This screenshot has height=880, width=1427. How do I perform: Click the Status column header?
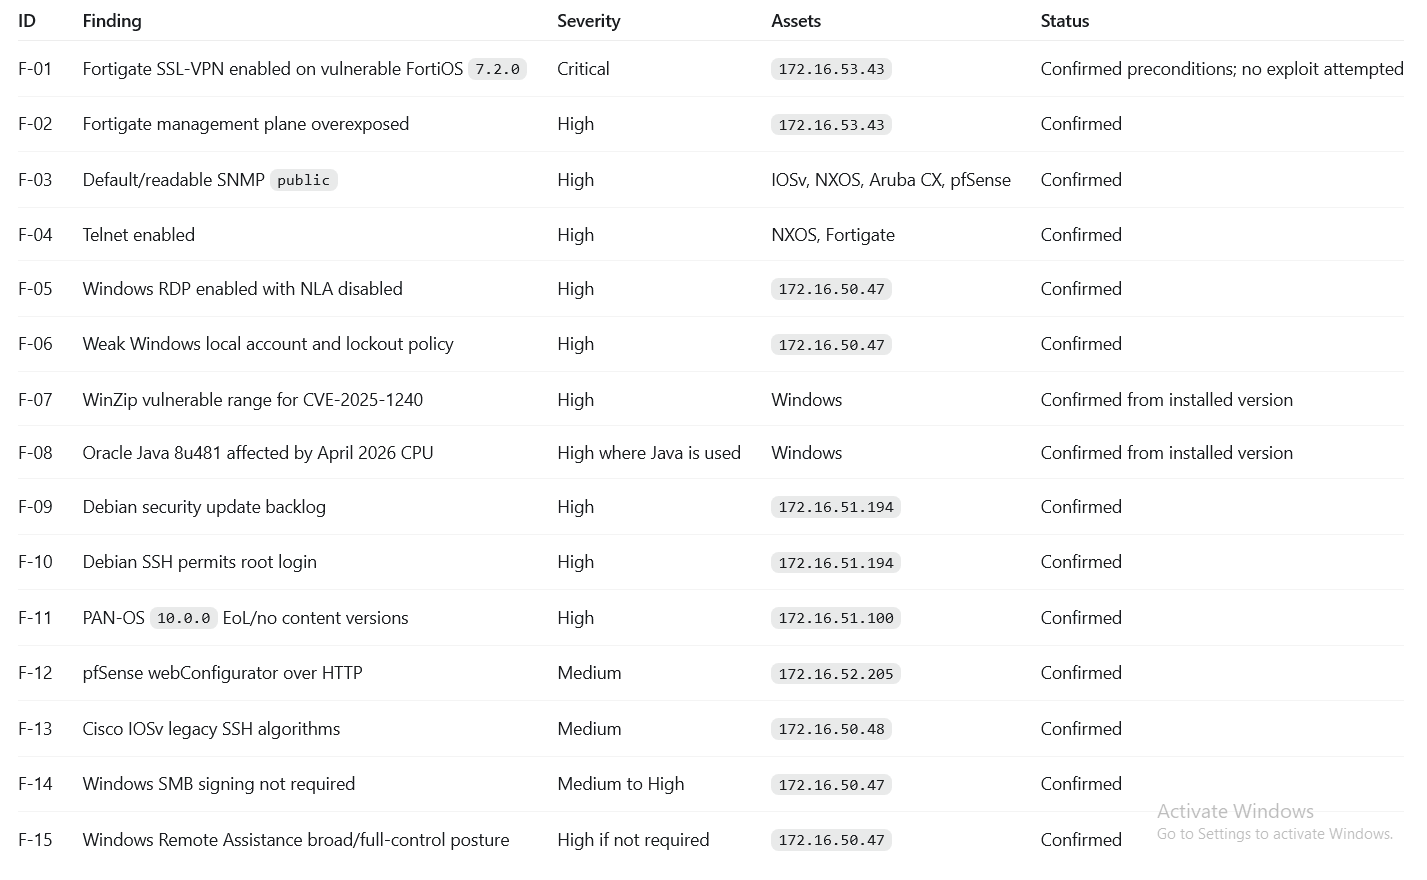(x=1065, y=21)
